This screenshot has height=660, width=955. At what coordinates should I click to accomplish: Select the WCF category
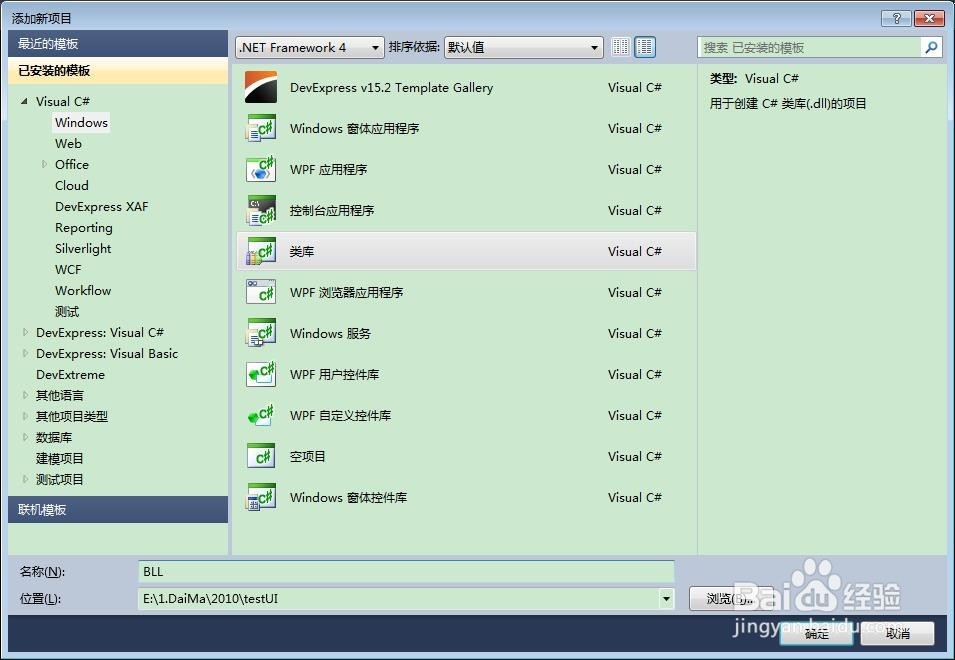[x=68, y=270]
